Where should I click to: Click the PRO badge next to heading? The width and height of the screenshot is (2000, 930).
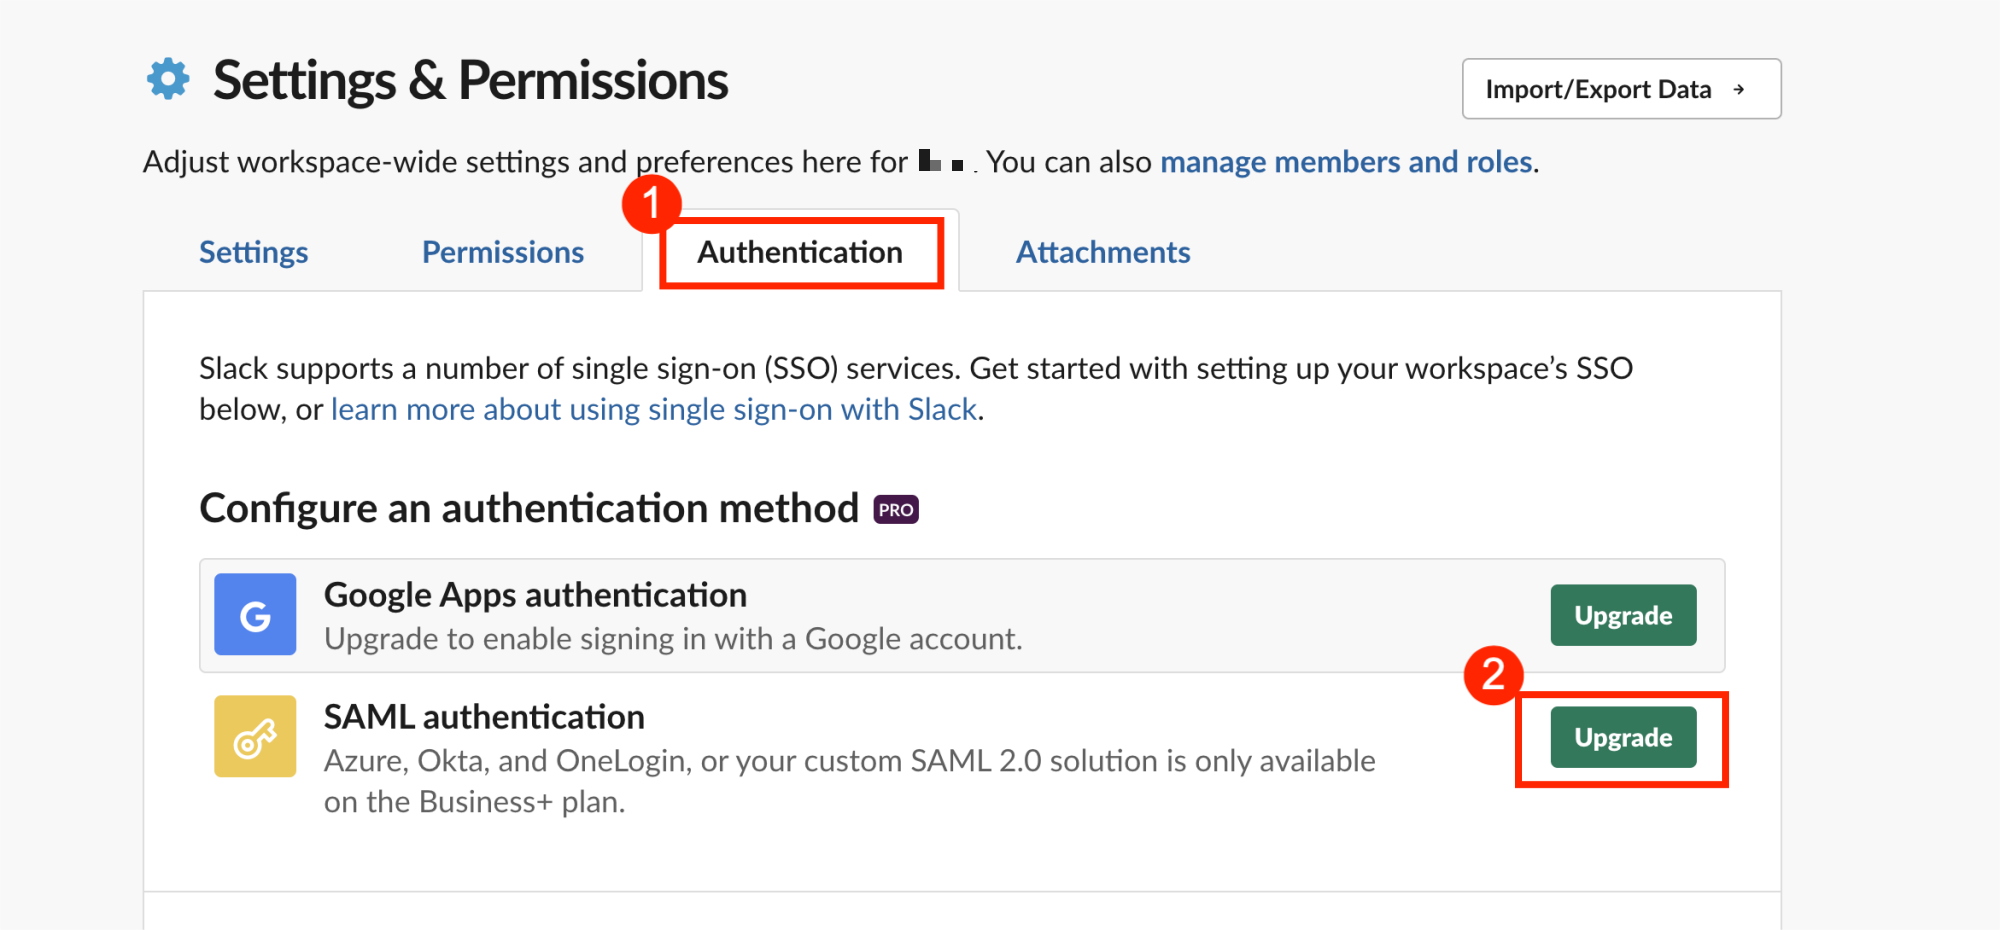tap(896, 509)
